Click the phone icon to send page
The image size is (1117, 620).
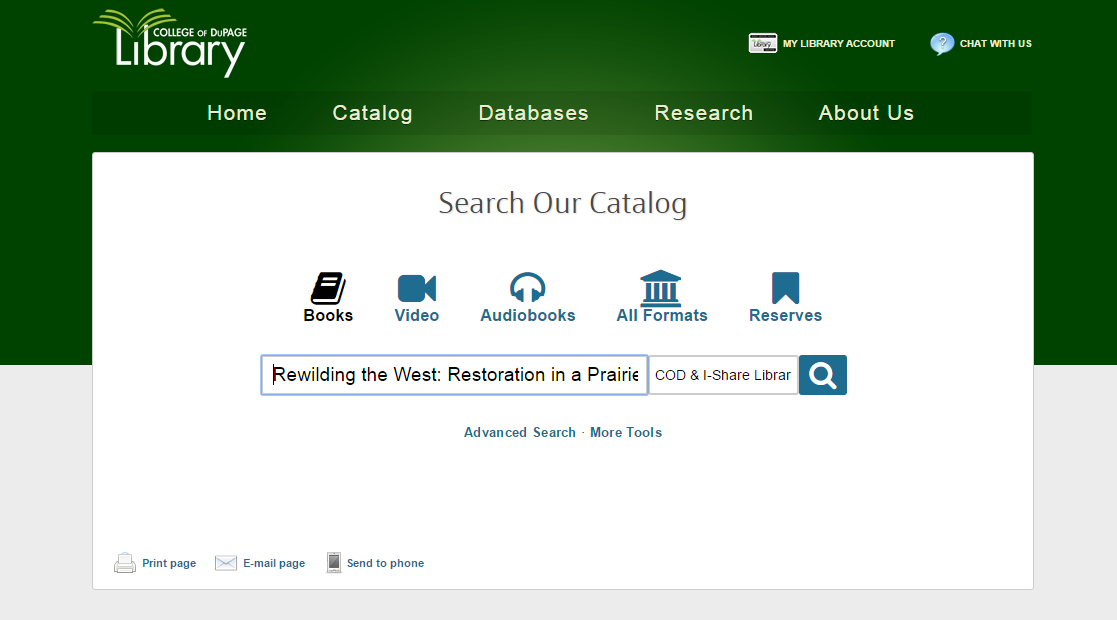tap(334, 563)
